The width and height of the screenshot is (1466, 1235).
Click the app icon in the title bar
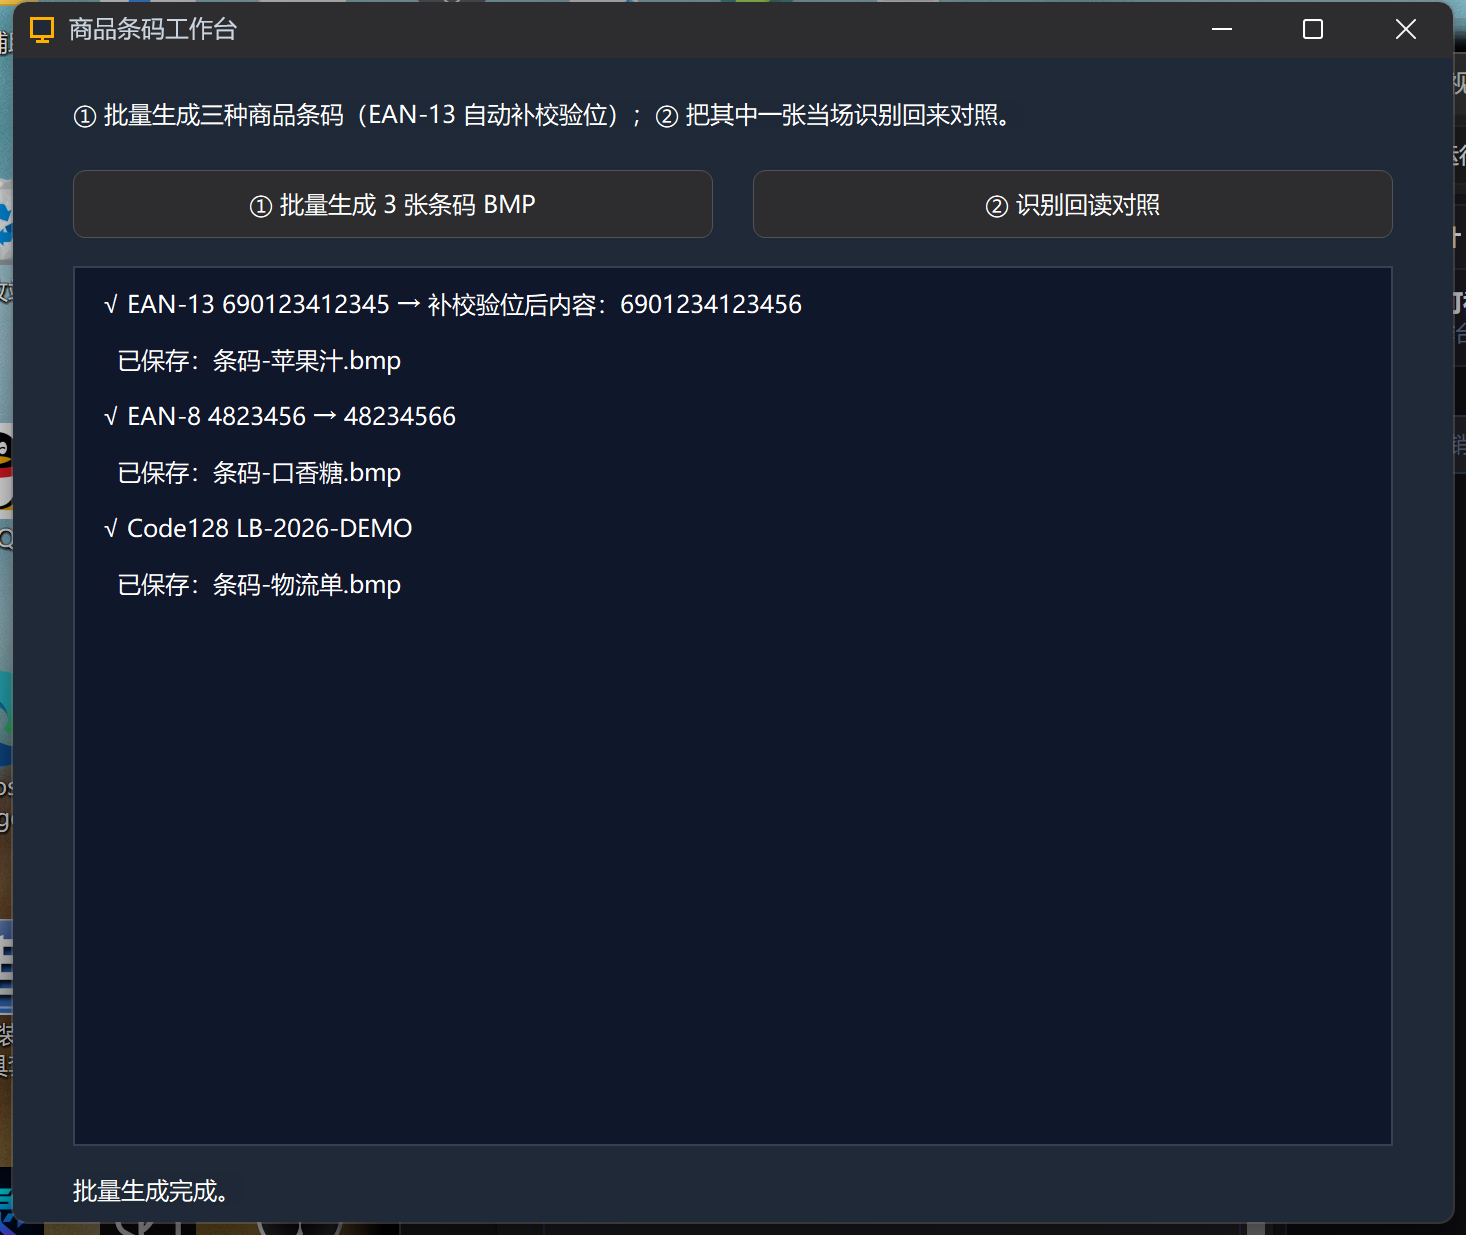(x=42, y=30)
